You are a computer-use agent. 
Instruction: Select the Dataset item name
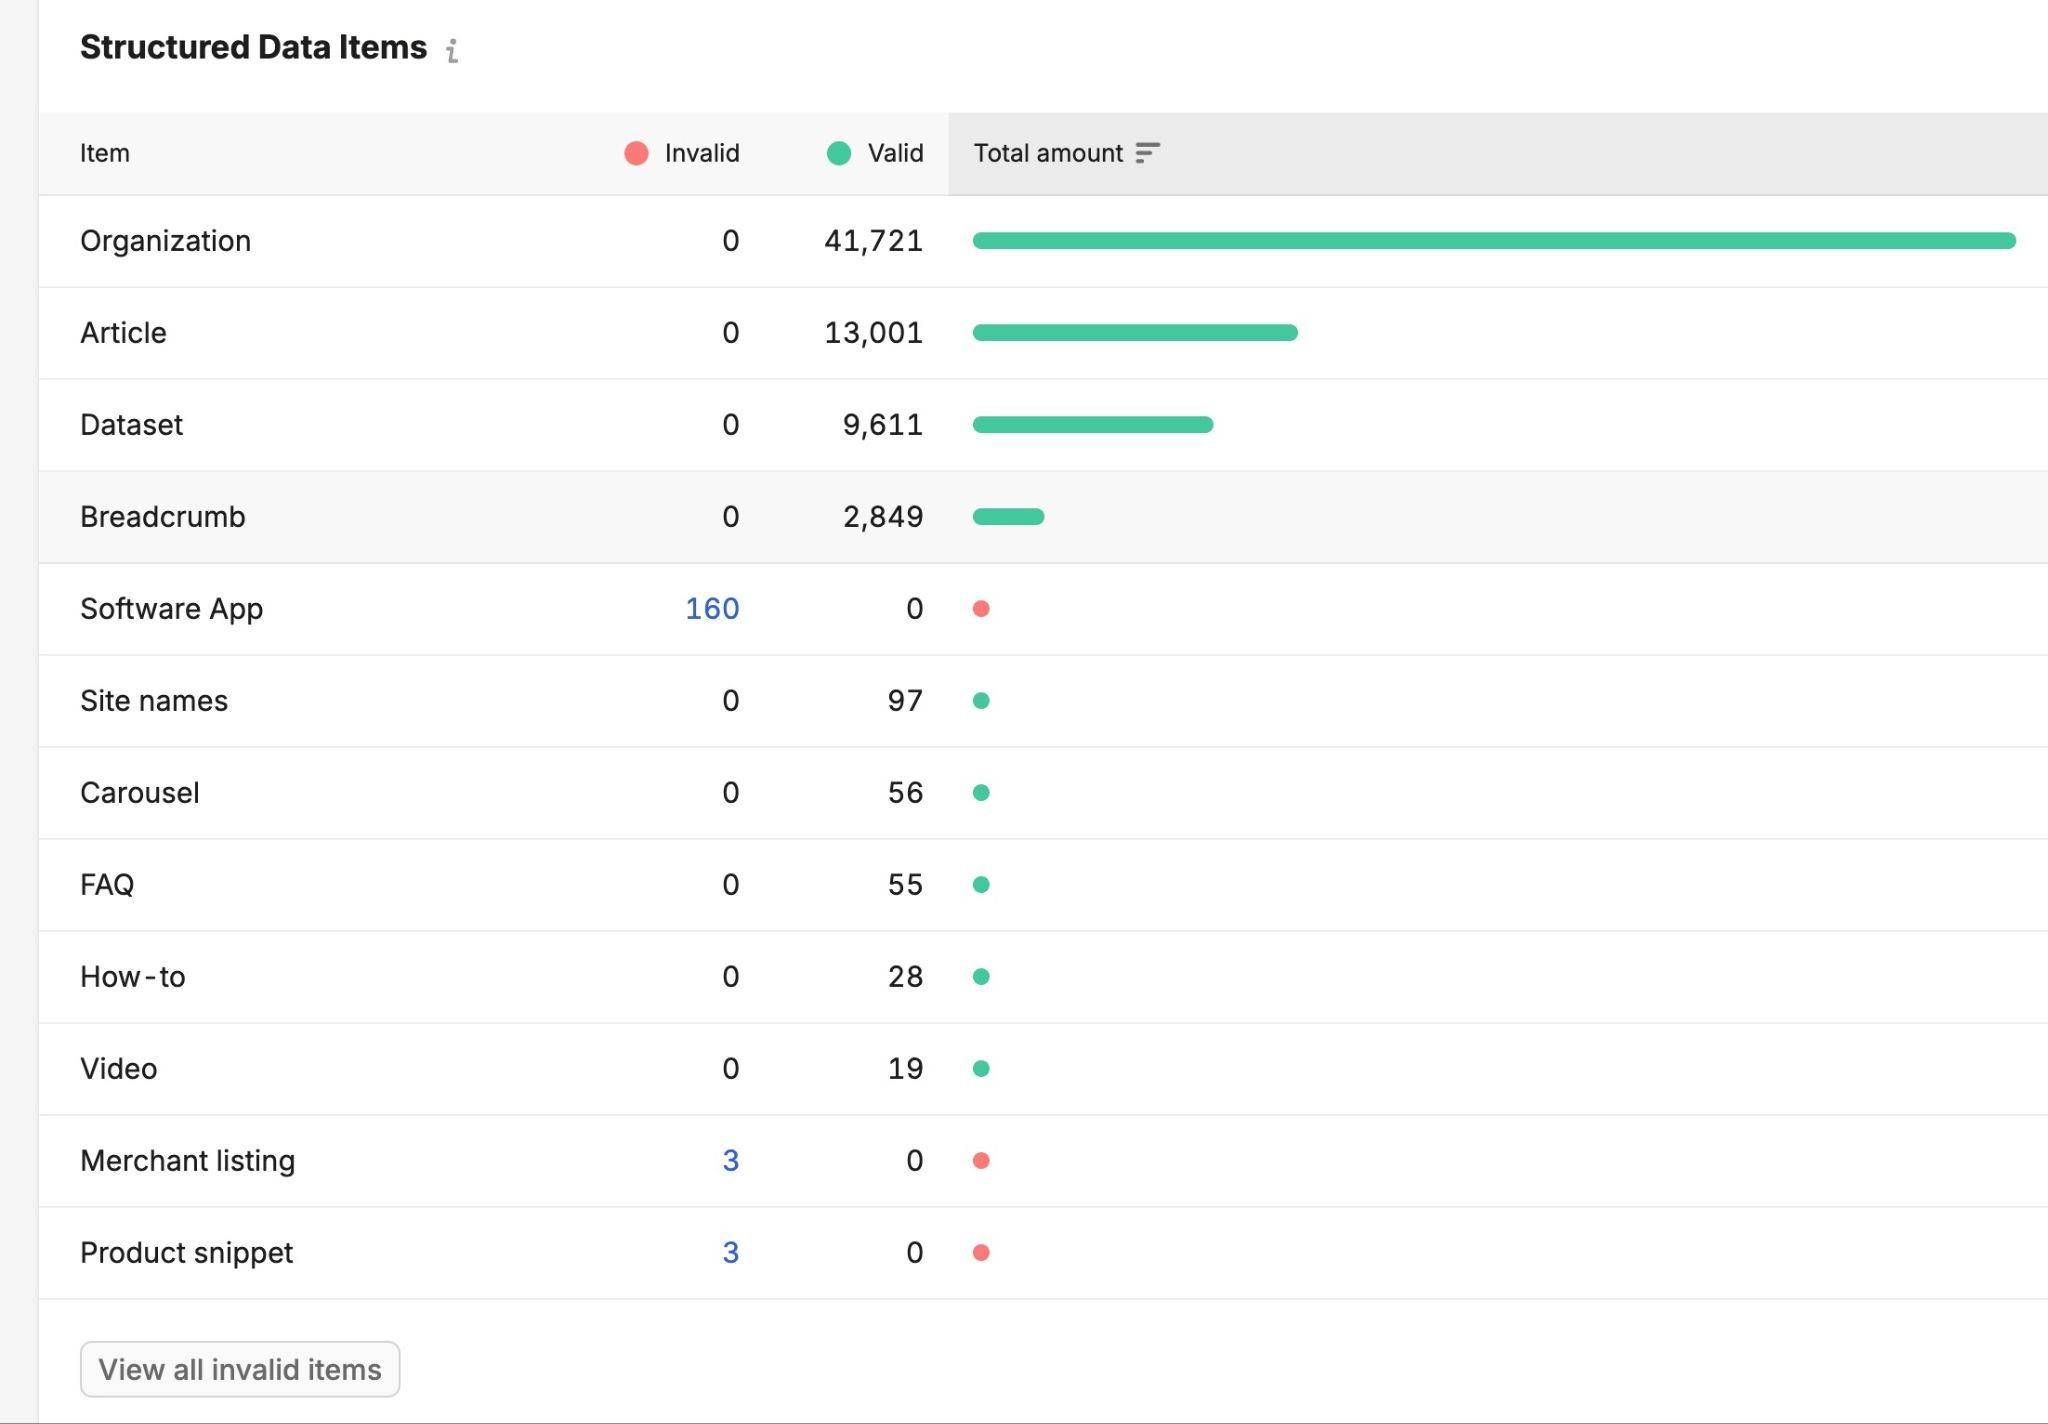click(x=131, y=424)
